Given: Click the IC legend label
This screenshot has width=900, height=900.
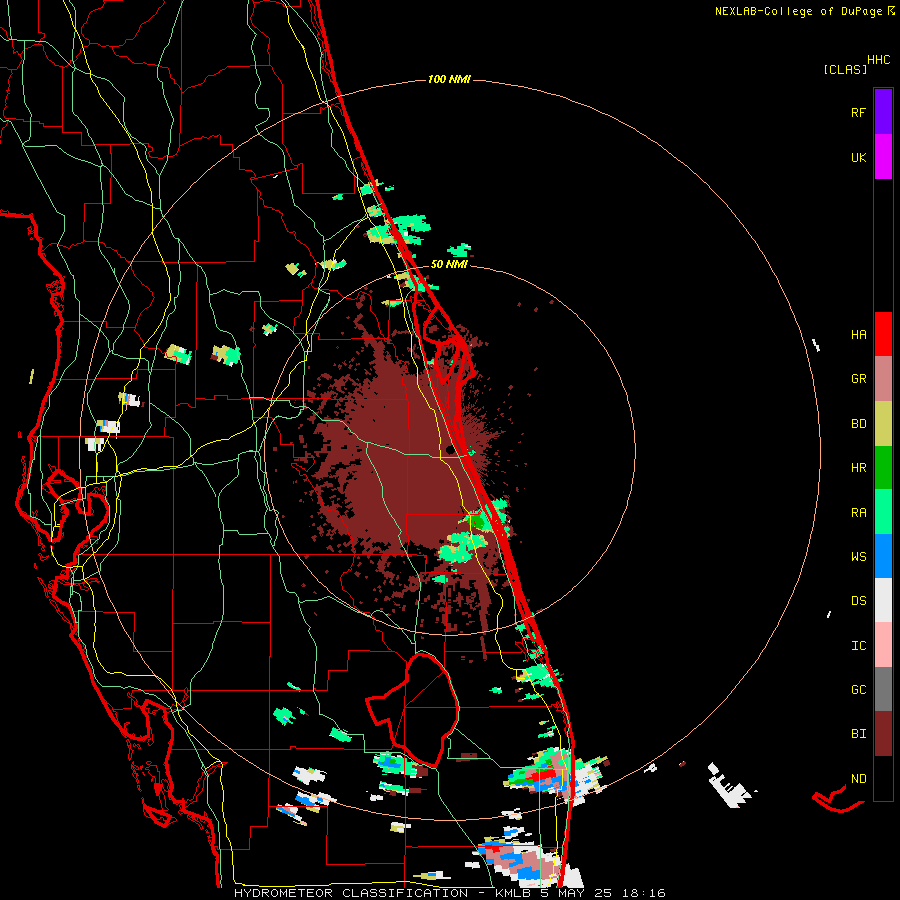Looking at the screenshot, I should (x=858, y=646).
